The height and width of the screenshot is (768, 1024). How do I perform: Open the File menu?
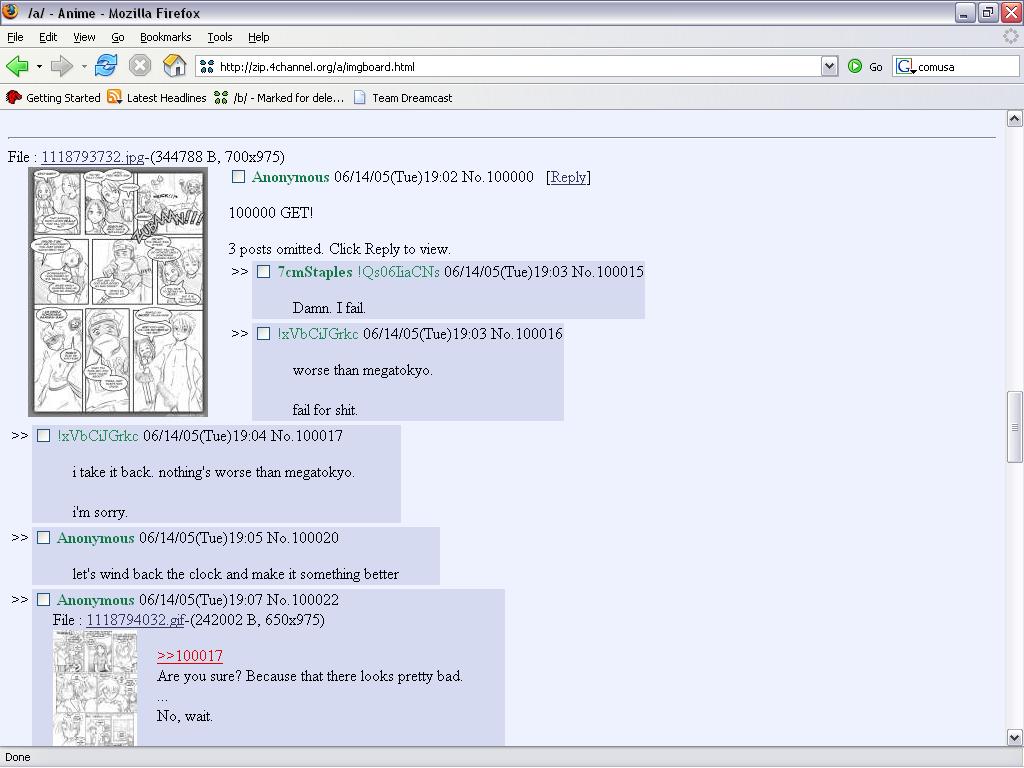[x=15, y=37]
